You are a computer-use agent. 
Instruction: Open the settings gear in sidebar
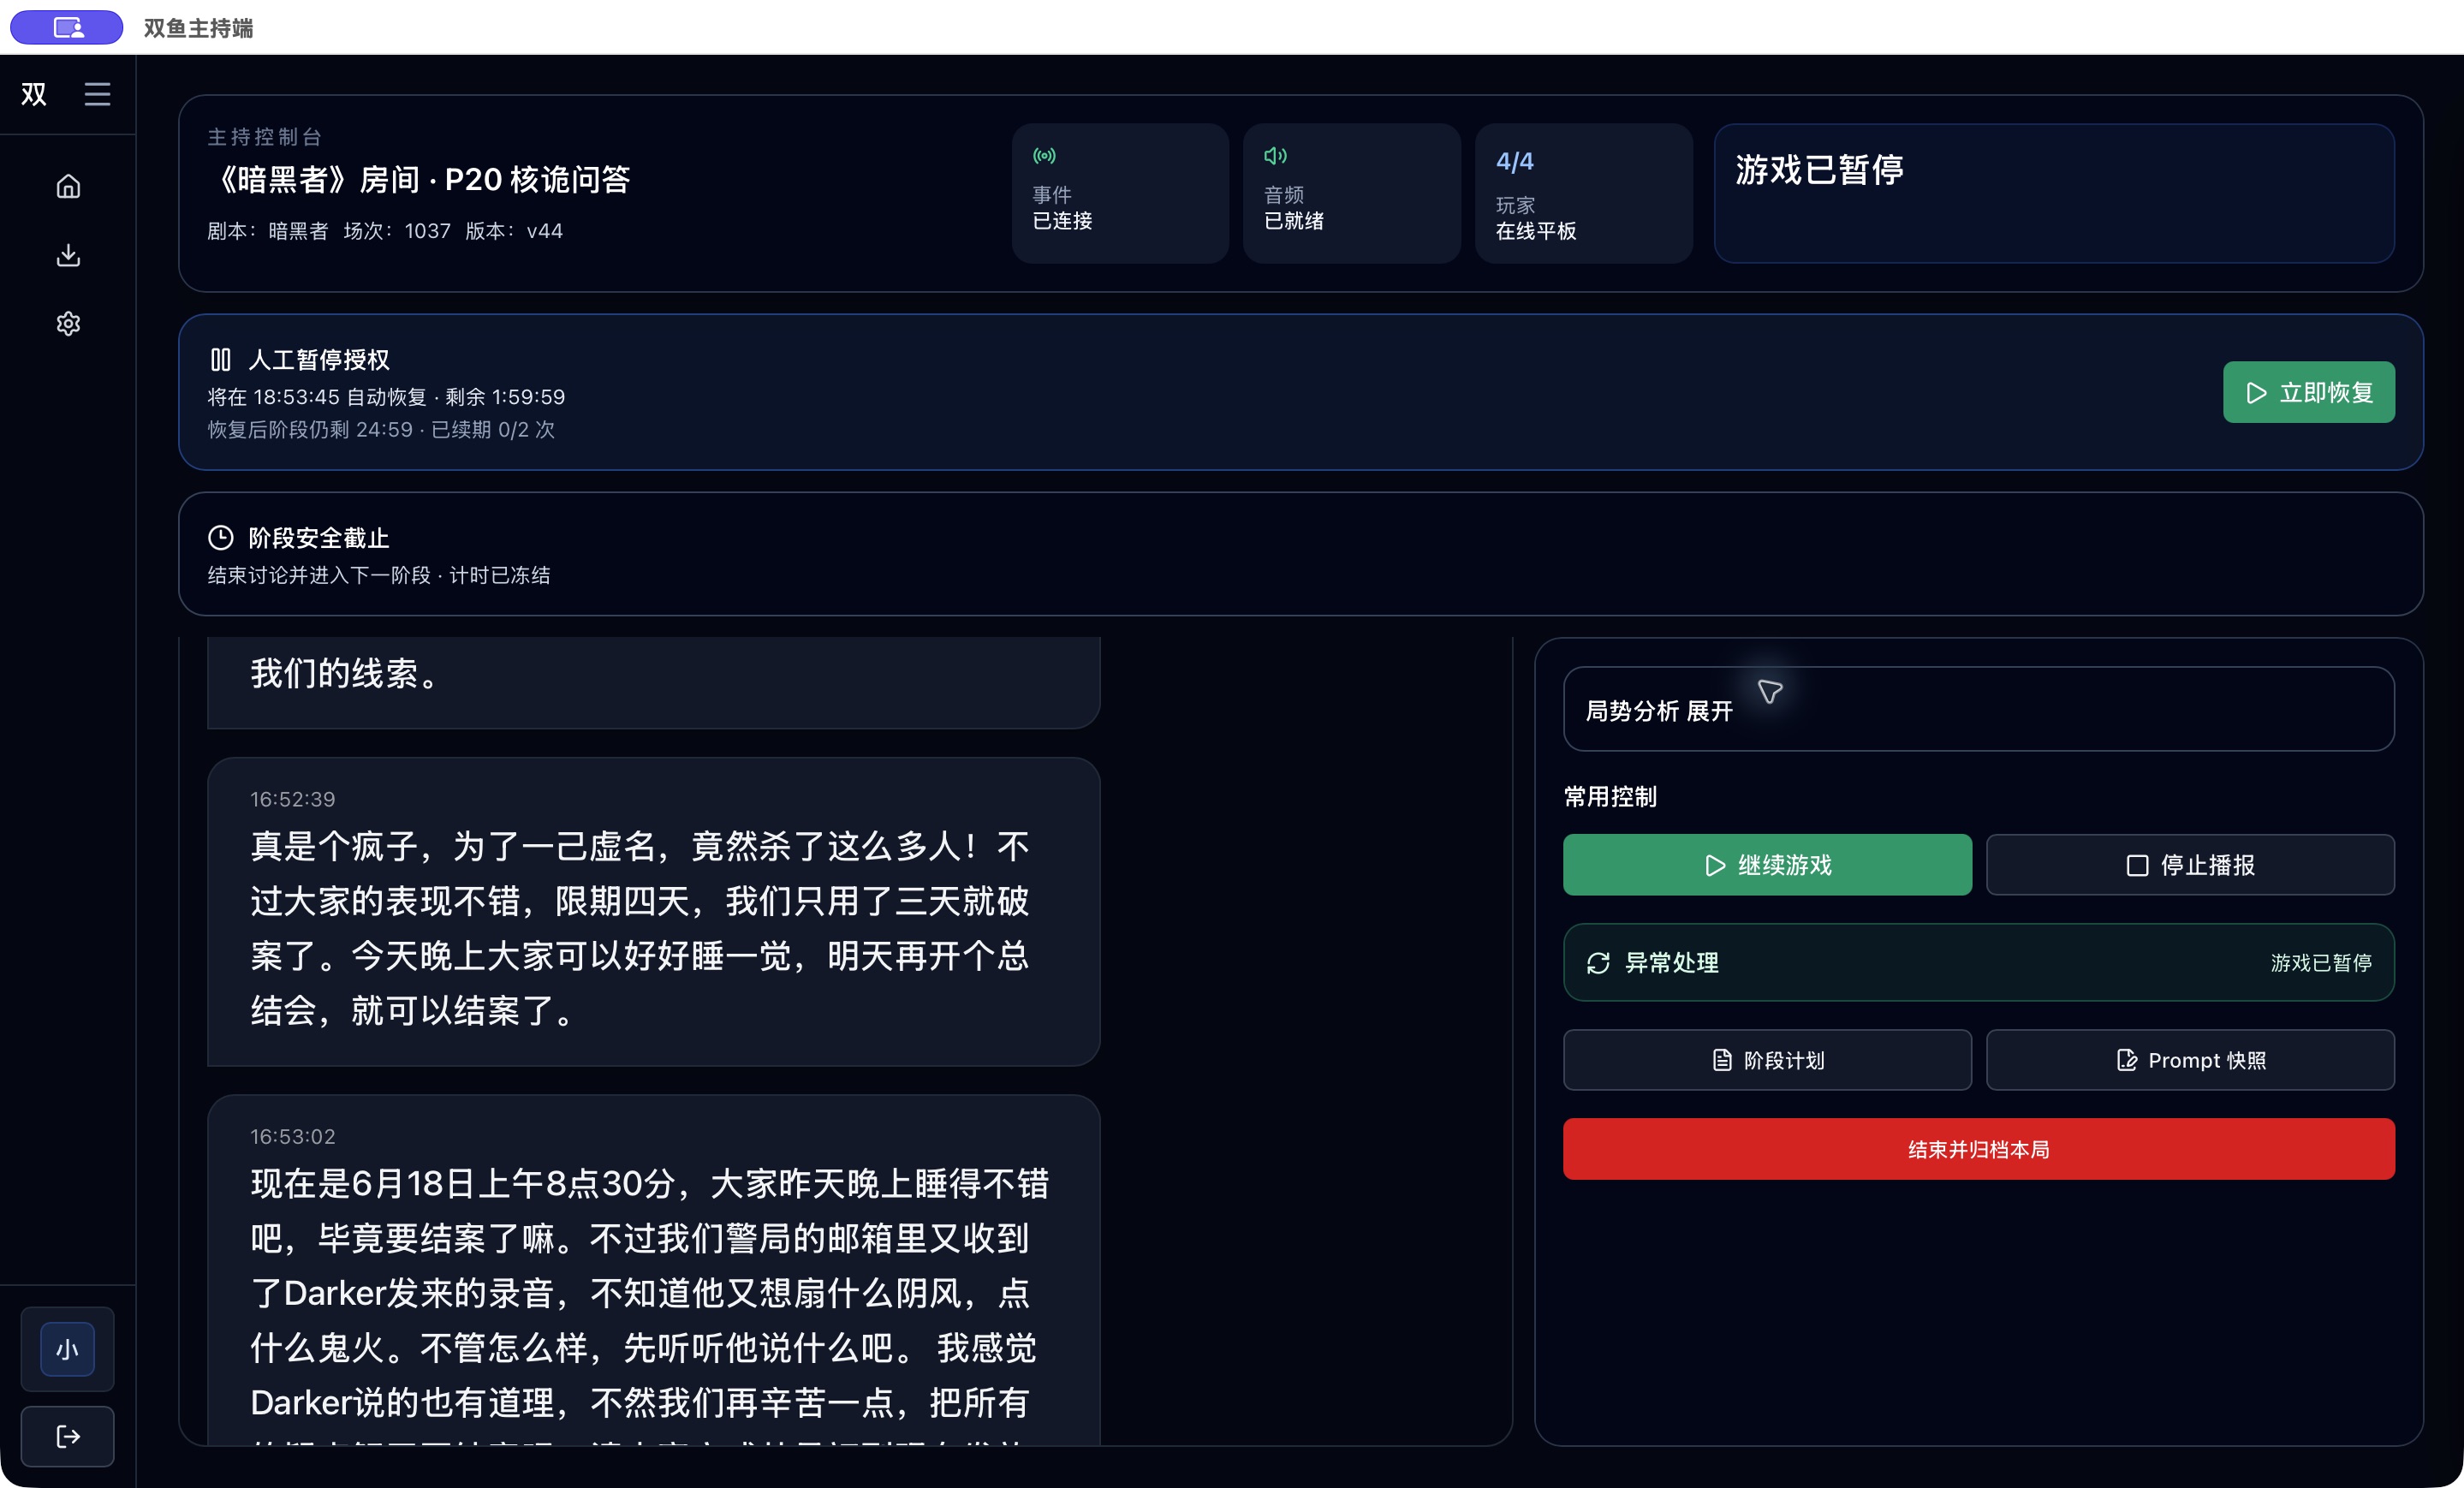68,323
